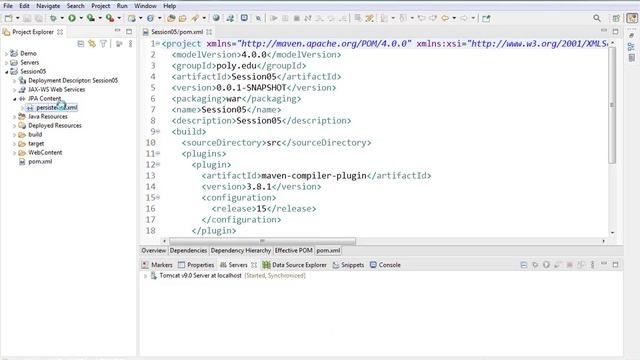Toggle Link with Editor in Project Explorer
The height and width of the screenshot is (360, 640).
pyautogui.click(x=92, y=44)
